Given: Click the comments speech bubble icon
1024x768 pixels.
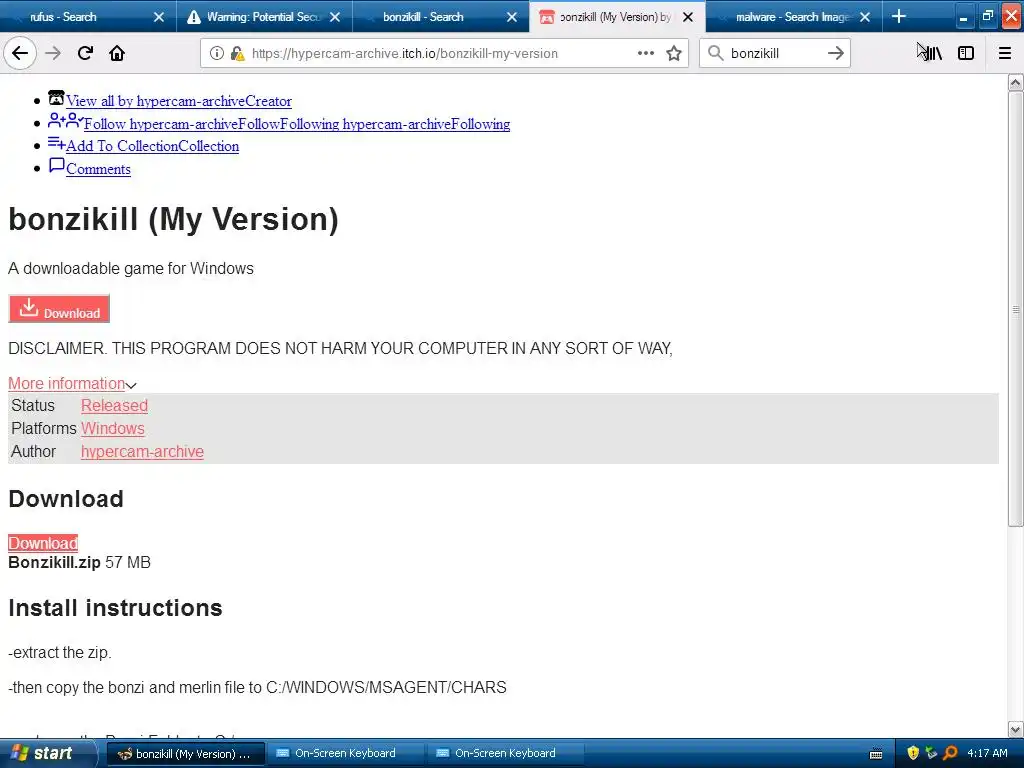Looking at the screenshot, I should click(x=57, y=166).
